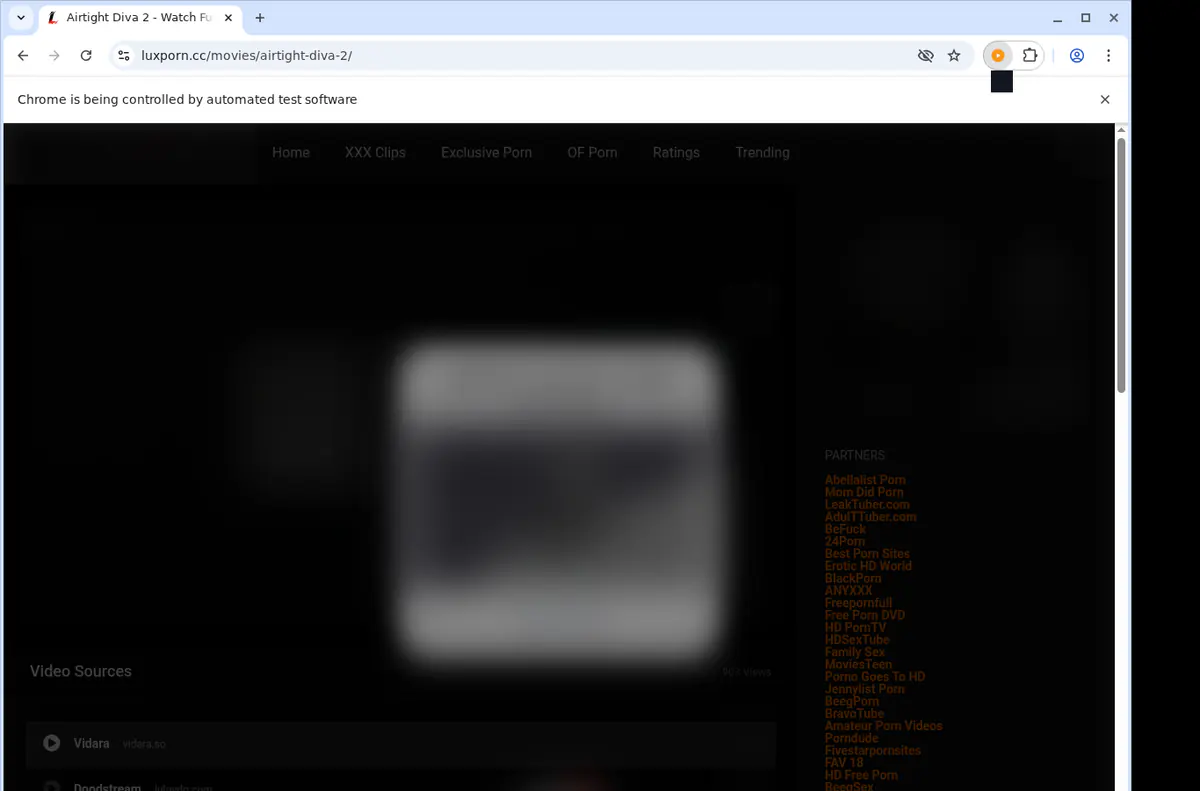Click the page's vertical scrollbar thumb
Viewport: 1200px width, 791px height.
point(1121,265)
